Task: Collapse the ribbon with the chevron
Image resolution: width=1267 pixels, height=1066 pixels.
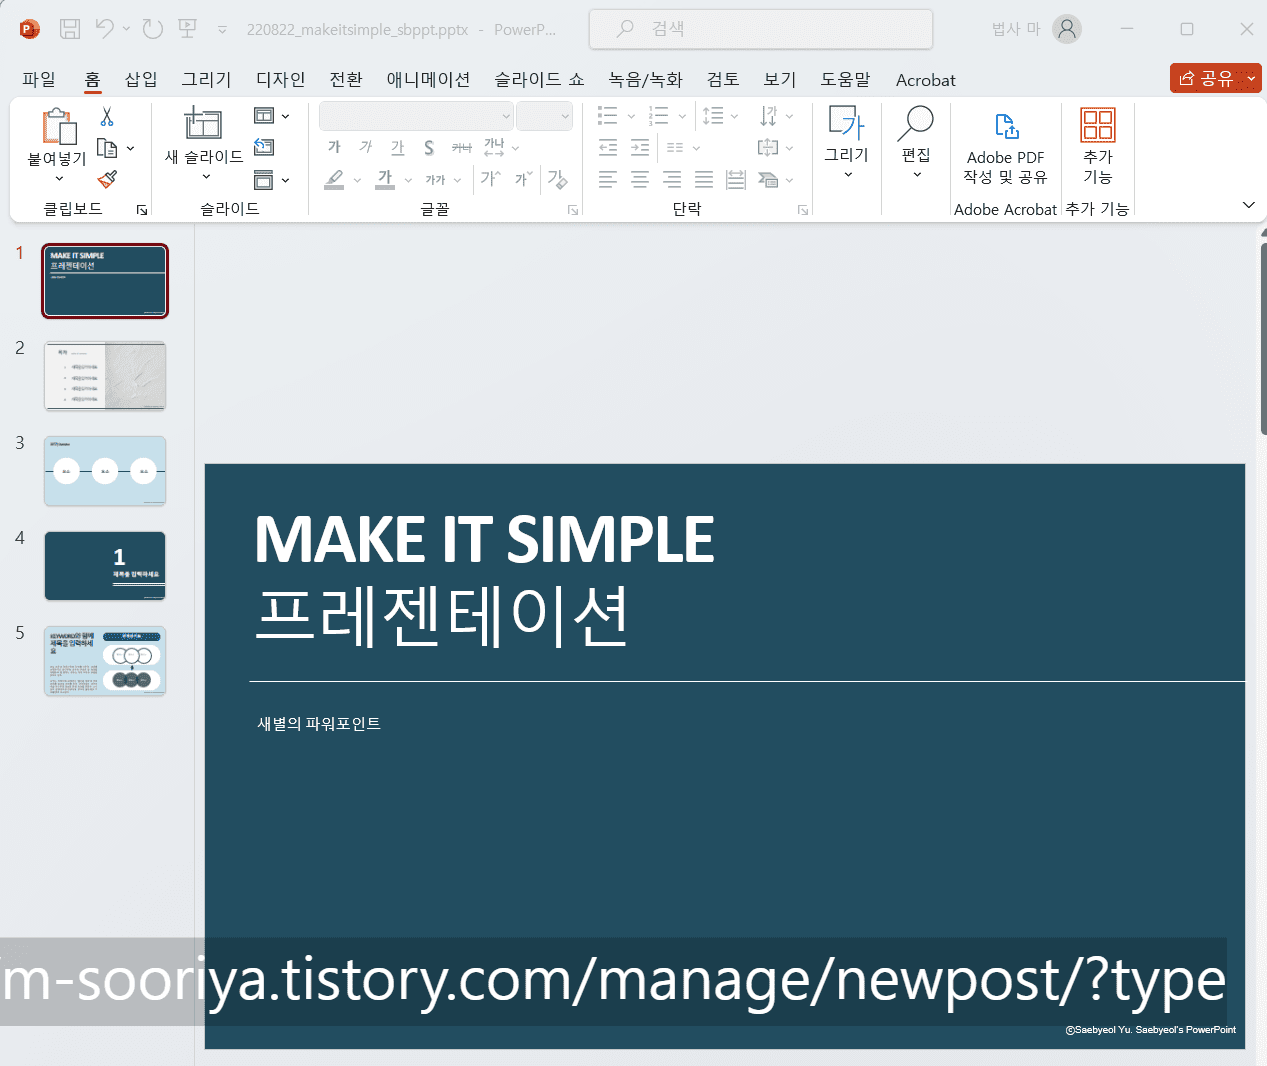Action: pos(1248,205)
